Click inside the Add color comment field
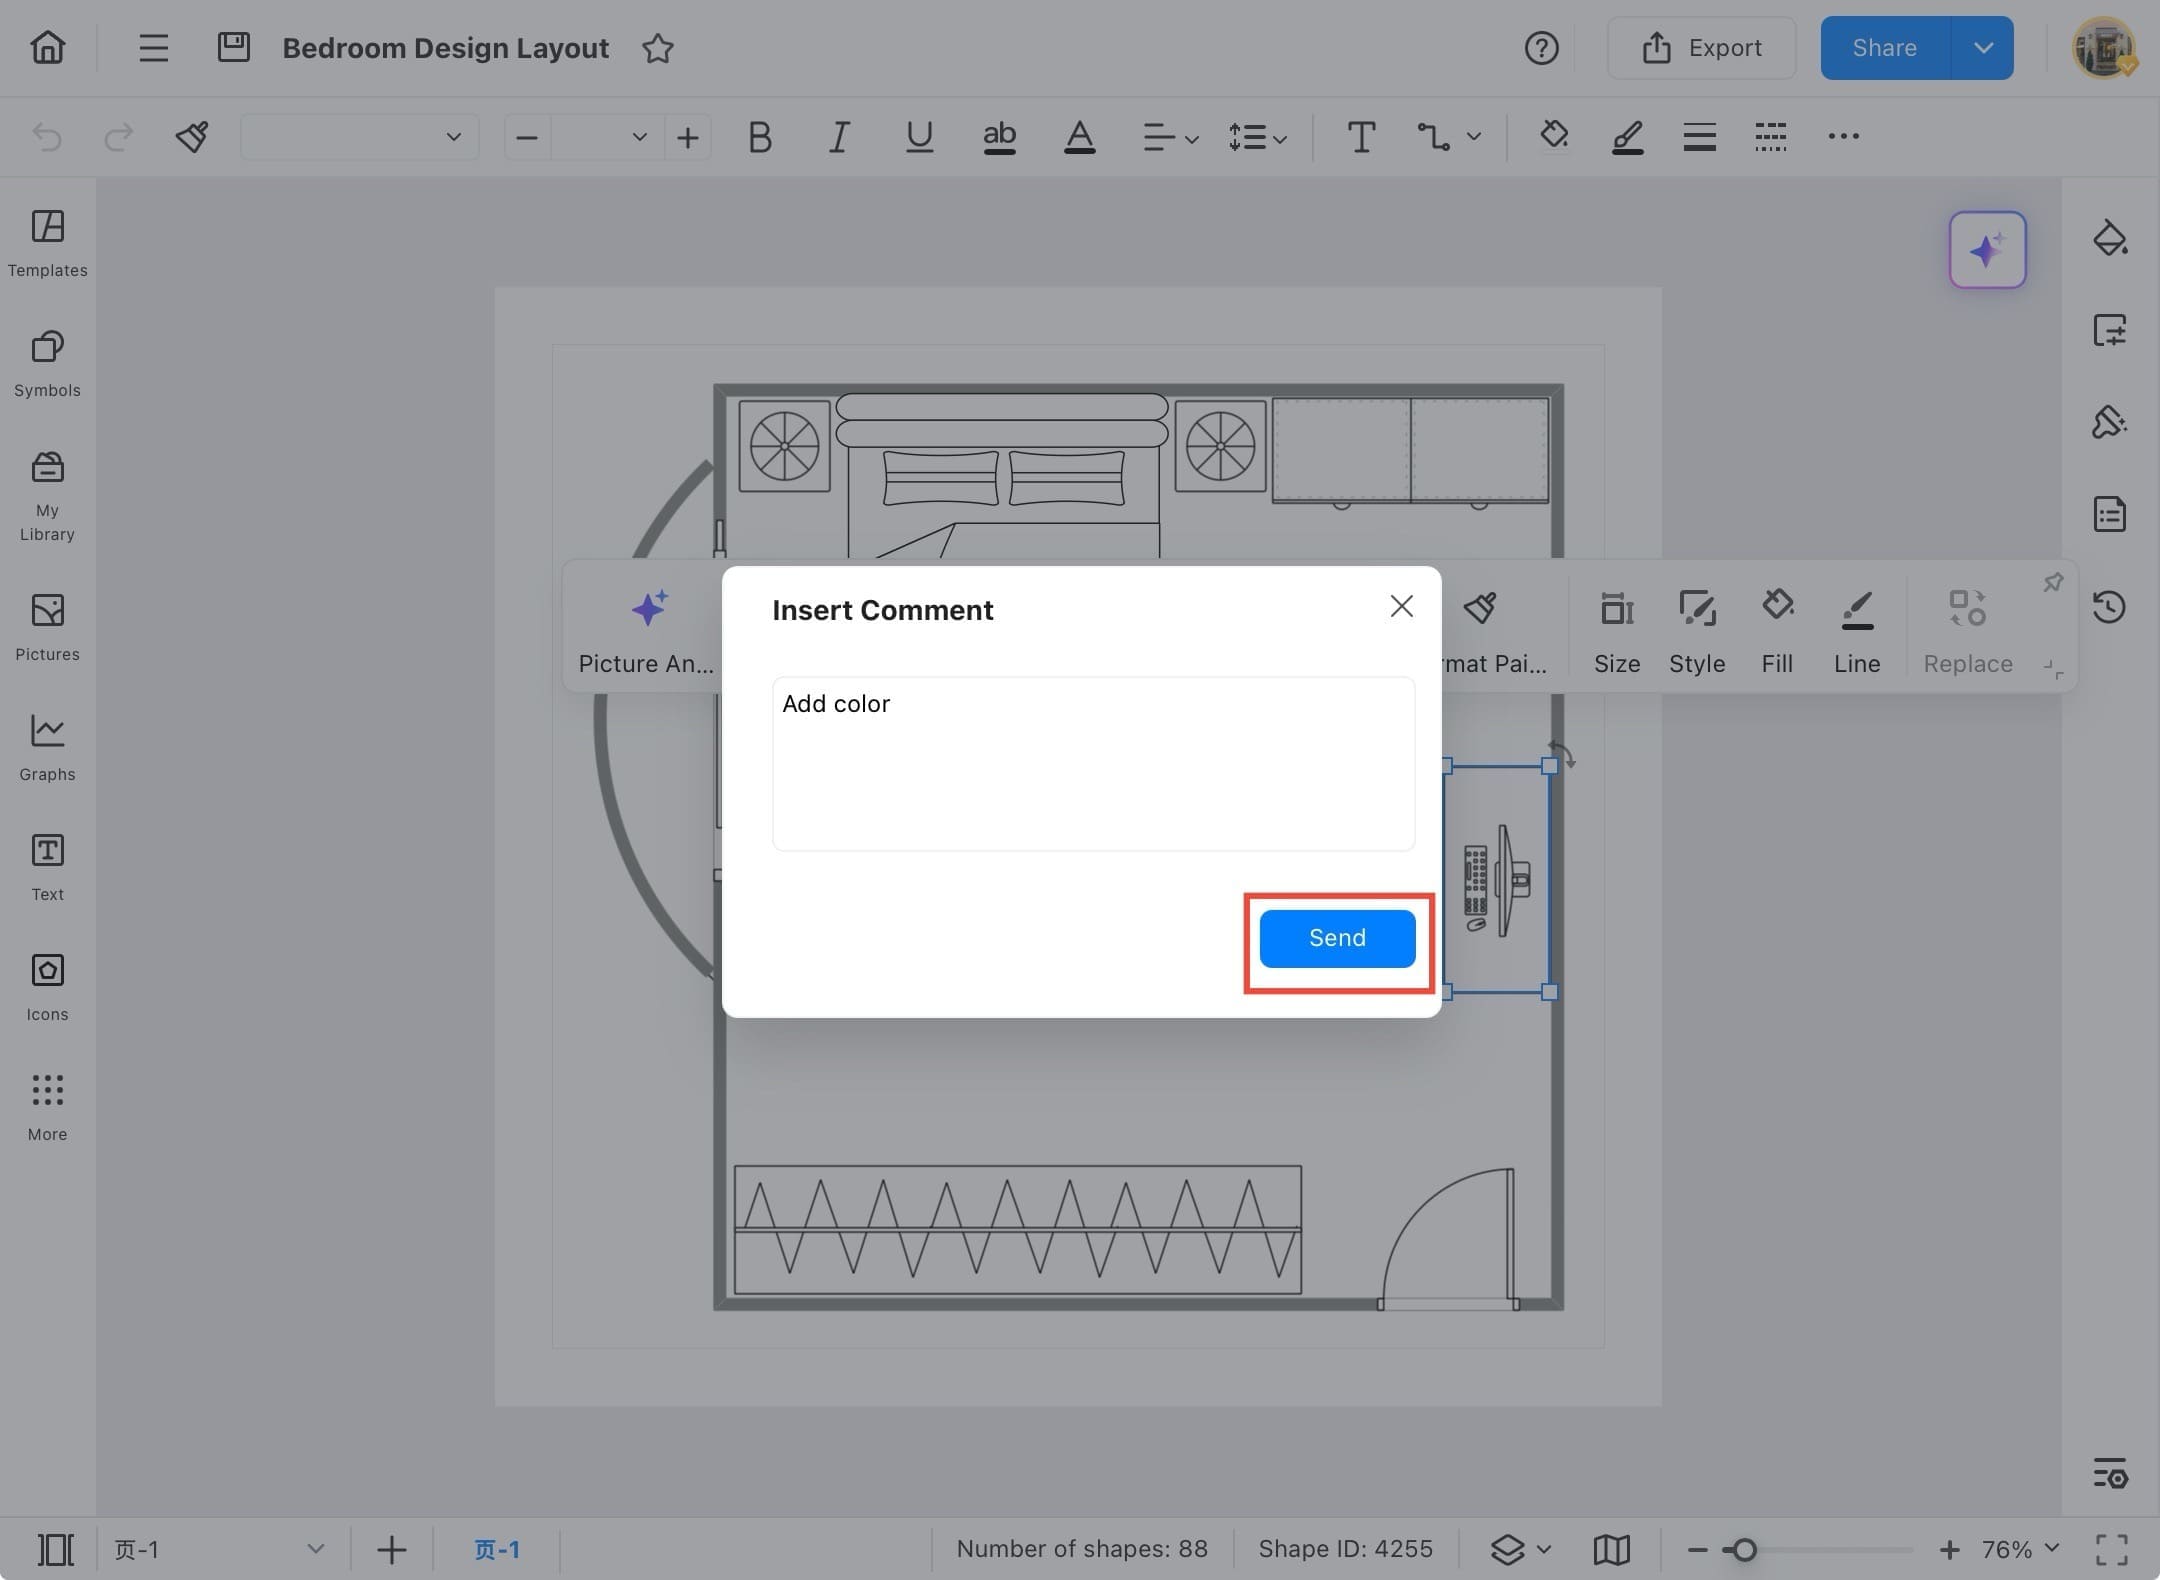The width and height of the screenshot is (2160, 1580). (x=1092, y=763)
